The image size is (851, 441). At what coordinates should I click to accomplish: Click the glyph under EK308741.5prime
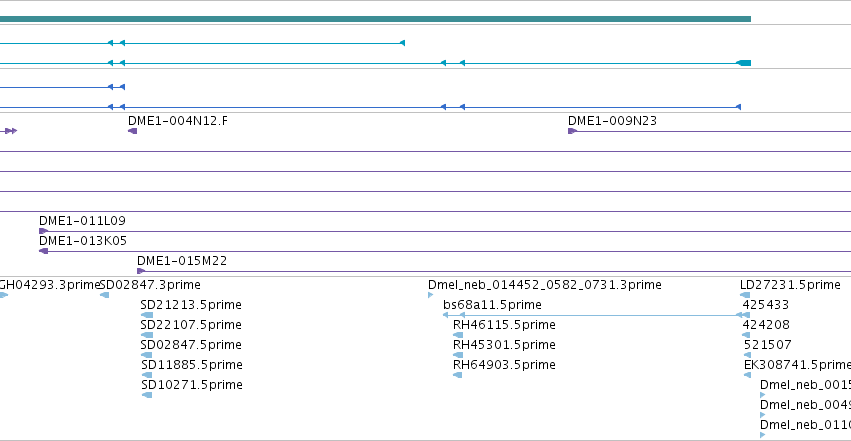tap(747, 375)
